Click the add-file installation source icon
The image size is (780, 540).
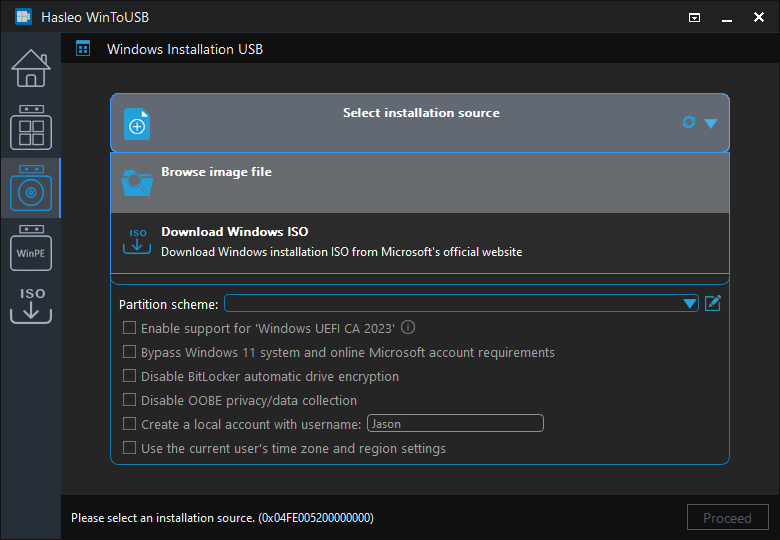(137, 124)
